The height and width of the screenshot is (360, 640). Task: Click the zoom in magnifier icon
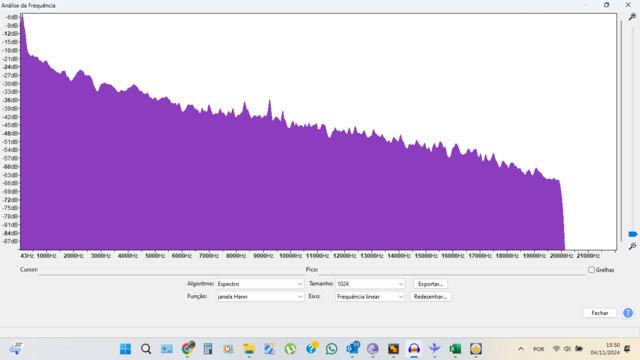[632, 17]
